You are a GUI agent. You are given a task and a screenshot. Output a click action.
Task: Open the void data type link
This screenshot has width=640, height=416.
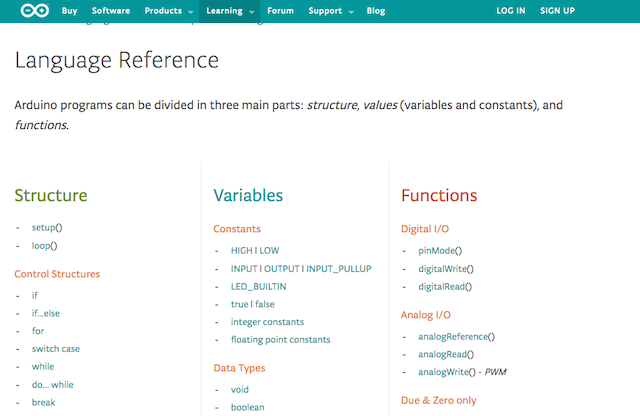(239, 389)
